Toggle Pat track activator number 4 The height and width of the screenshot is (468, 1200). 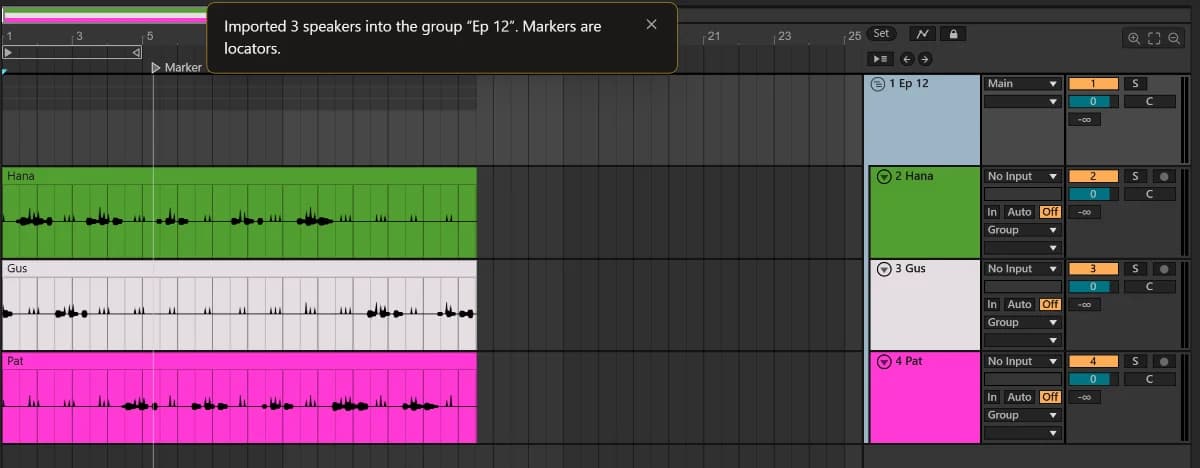1094,361
